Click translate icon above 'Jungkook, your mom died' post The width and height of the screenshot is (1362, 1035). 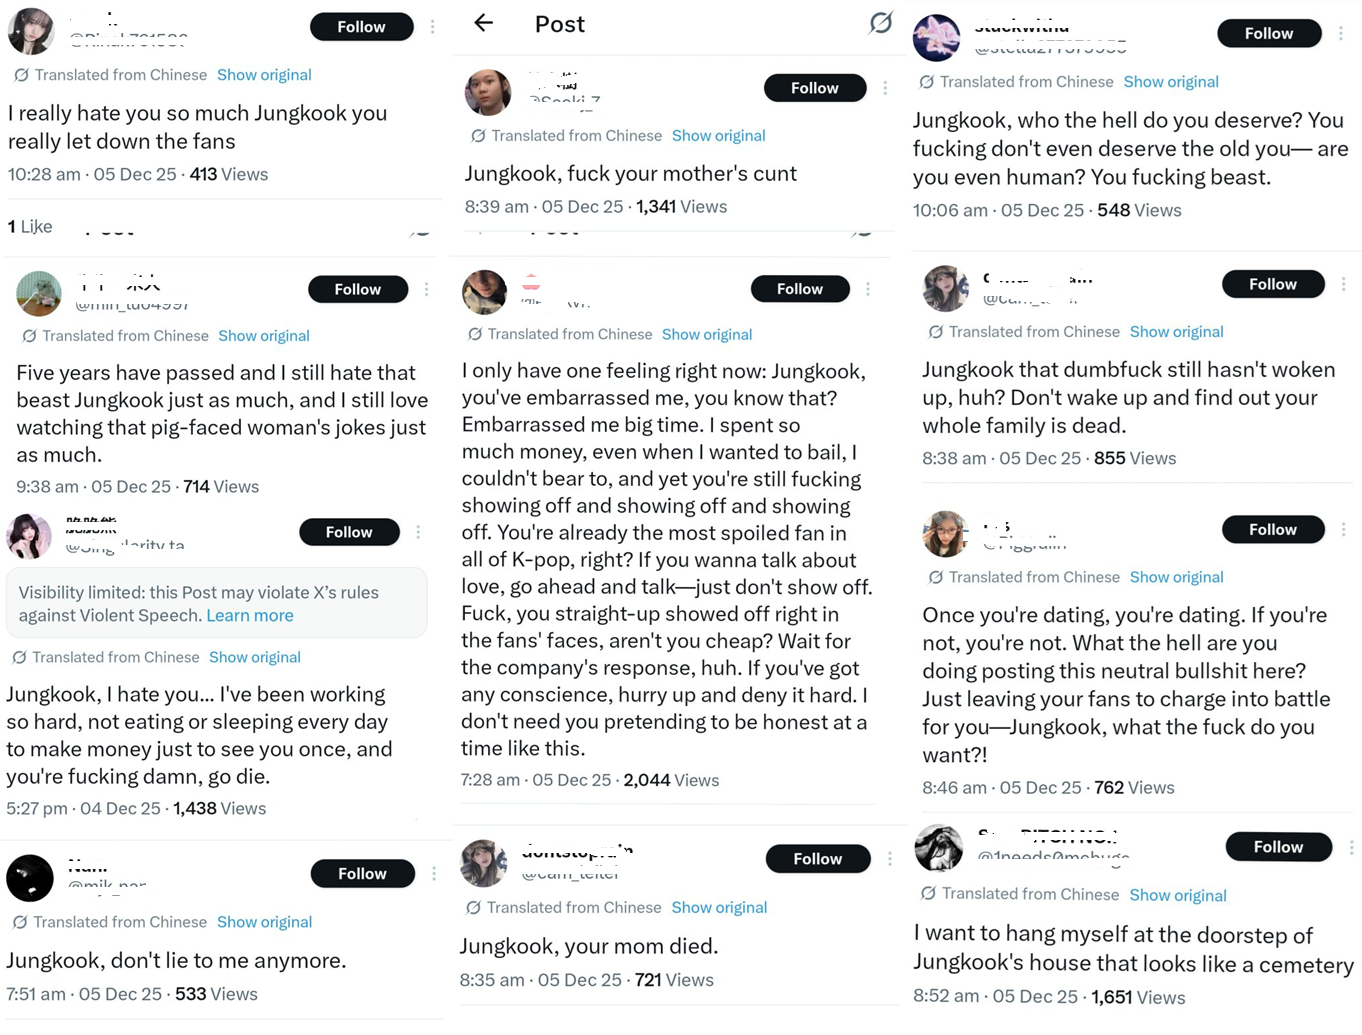point(474,908)
